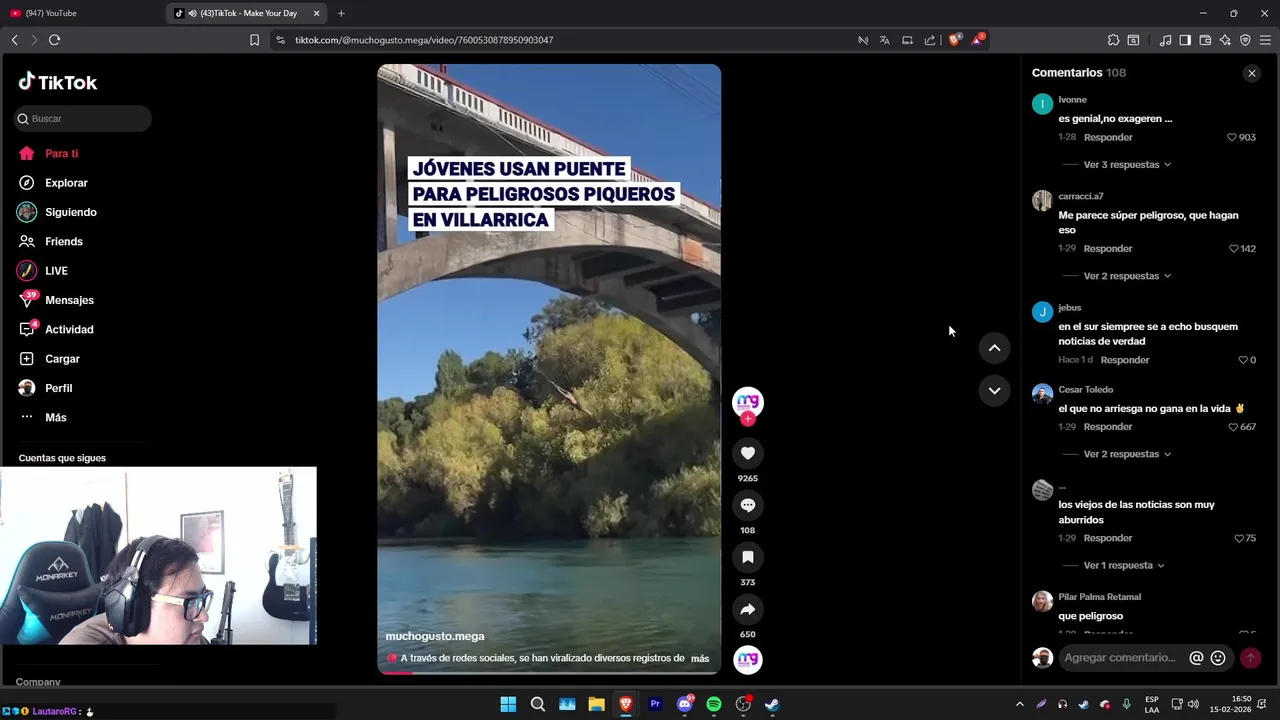Go to next video with down arrow
Viewport: 1280px width, 720px height.
point(994,391)
